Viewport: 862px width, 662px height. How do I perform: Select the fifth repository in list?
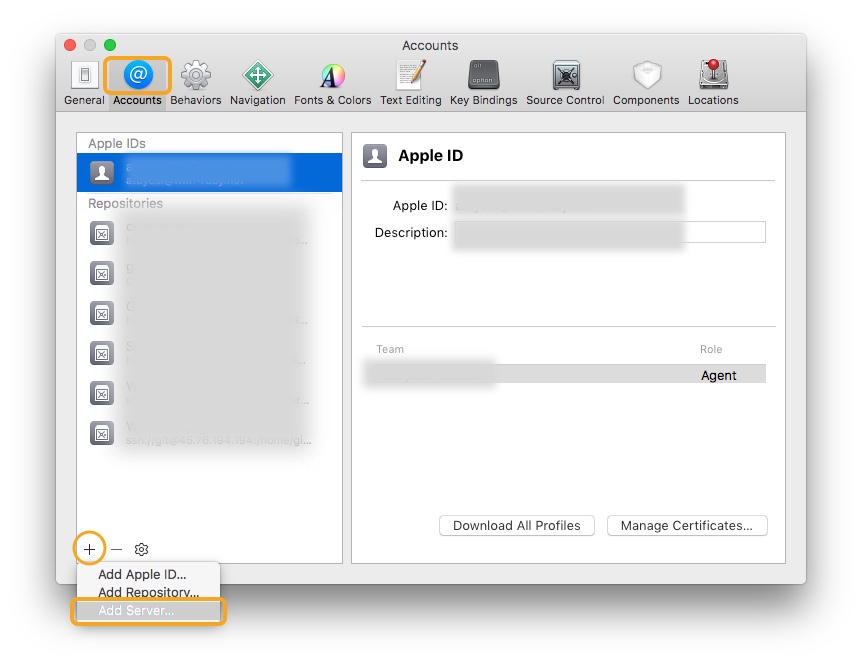pos(209,393)
